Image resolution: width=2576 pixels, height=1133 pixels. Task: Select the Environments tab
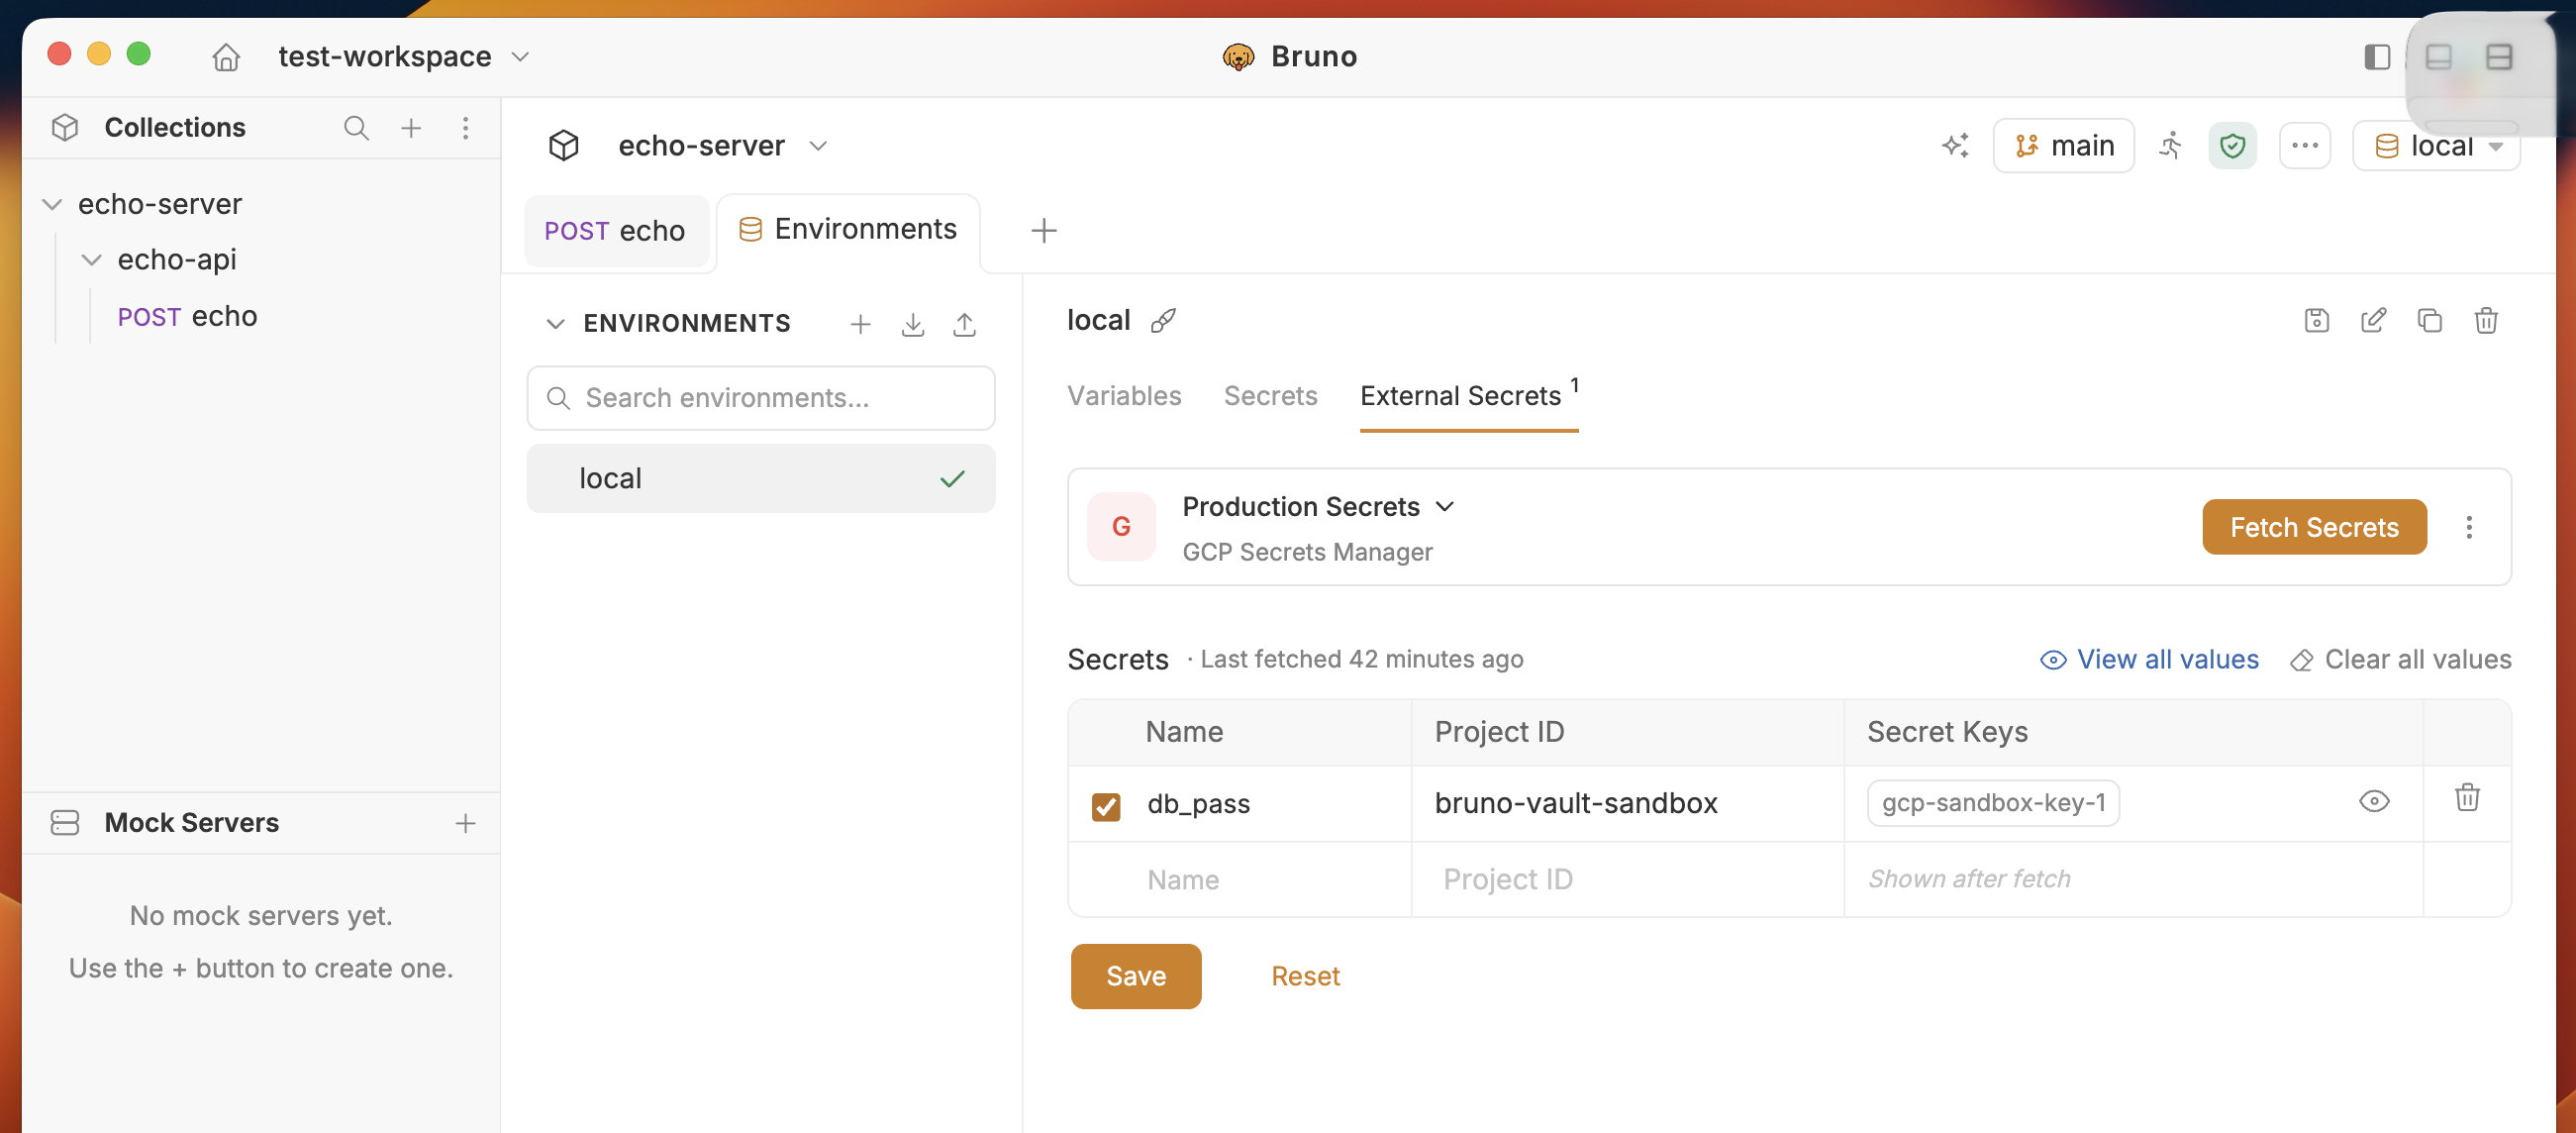pos(848,230)
